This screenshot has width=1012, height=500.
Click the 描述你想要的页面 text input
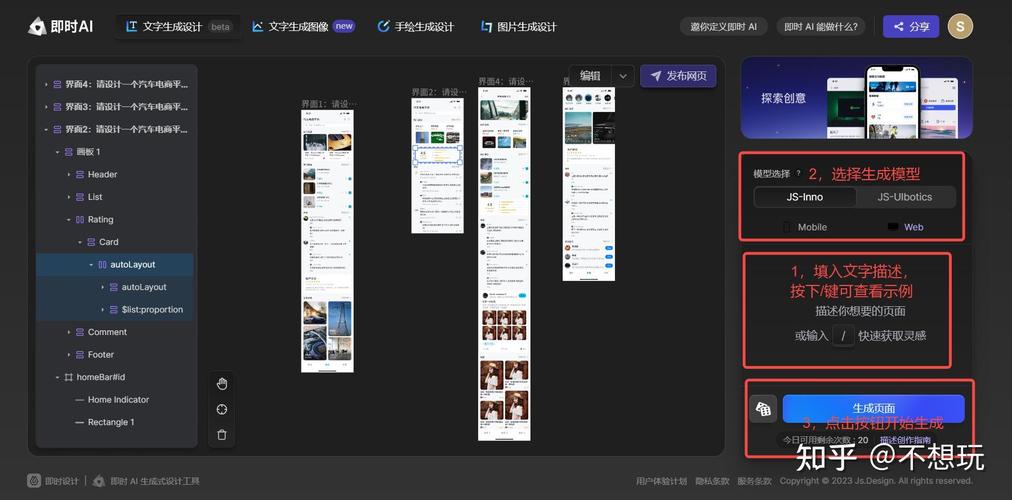coord(860,311)
